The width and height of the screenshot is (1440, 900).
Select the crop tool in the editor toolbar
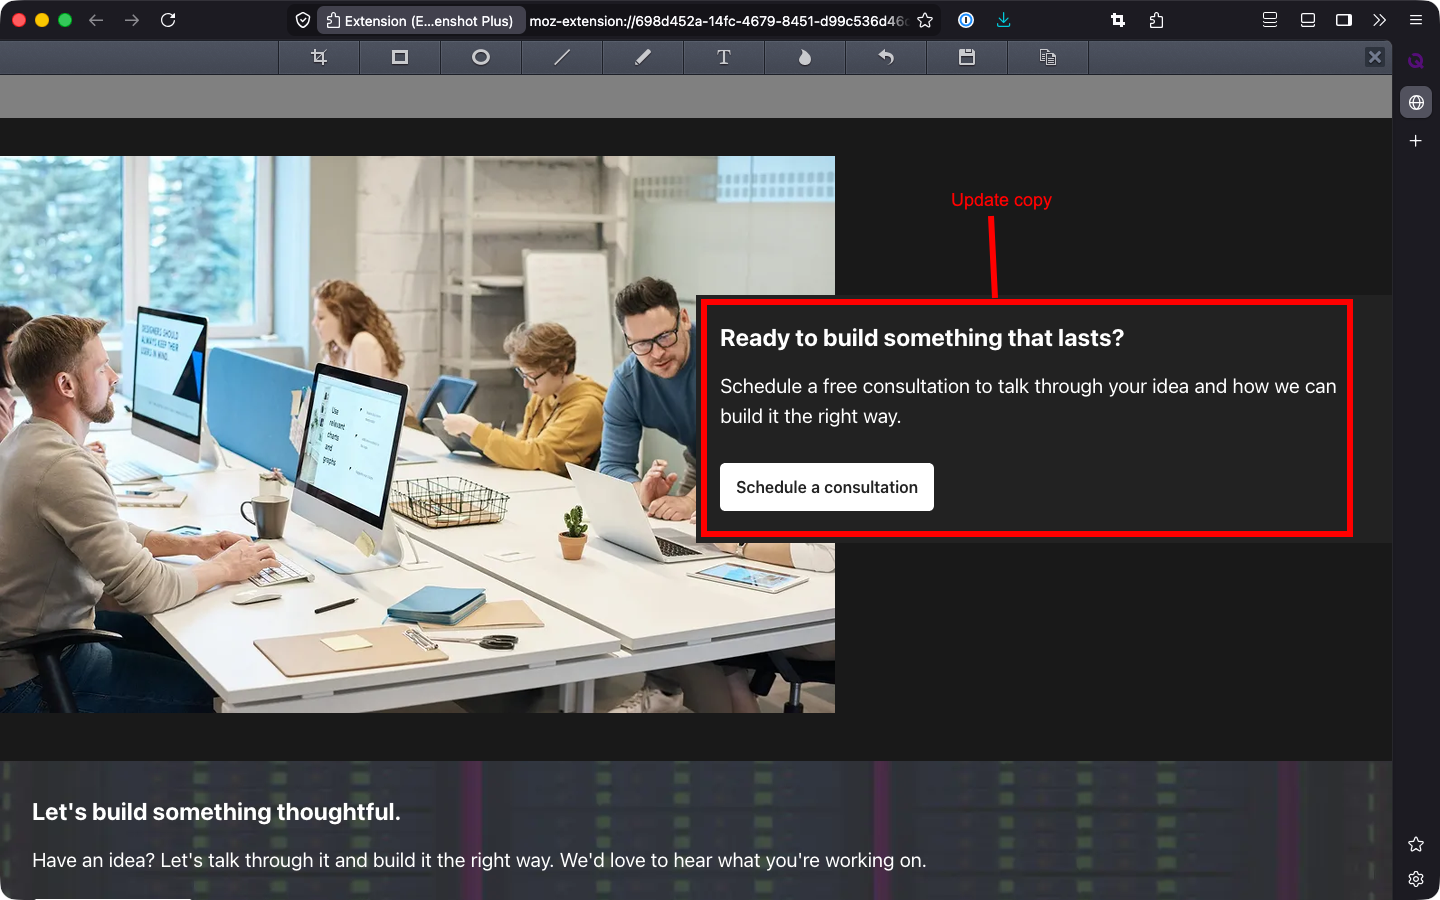(319, 57)
